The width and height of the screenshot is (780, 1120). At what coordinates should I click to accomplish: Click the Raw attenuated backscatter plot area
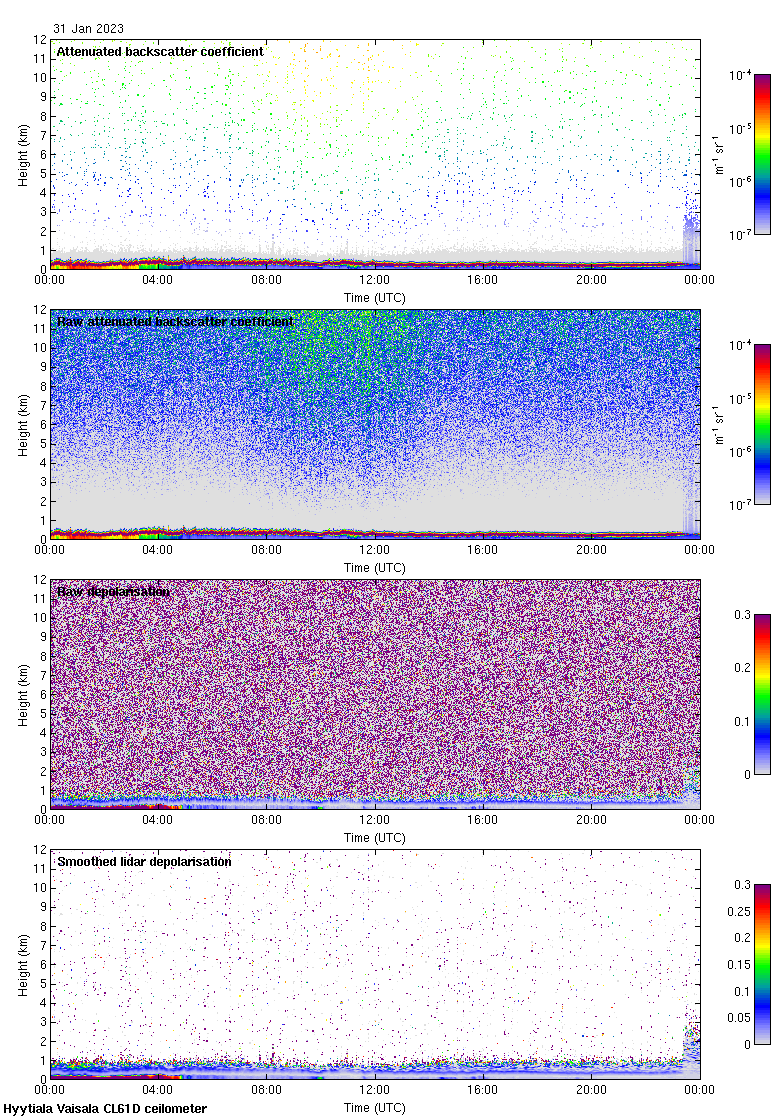(375, 424)
